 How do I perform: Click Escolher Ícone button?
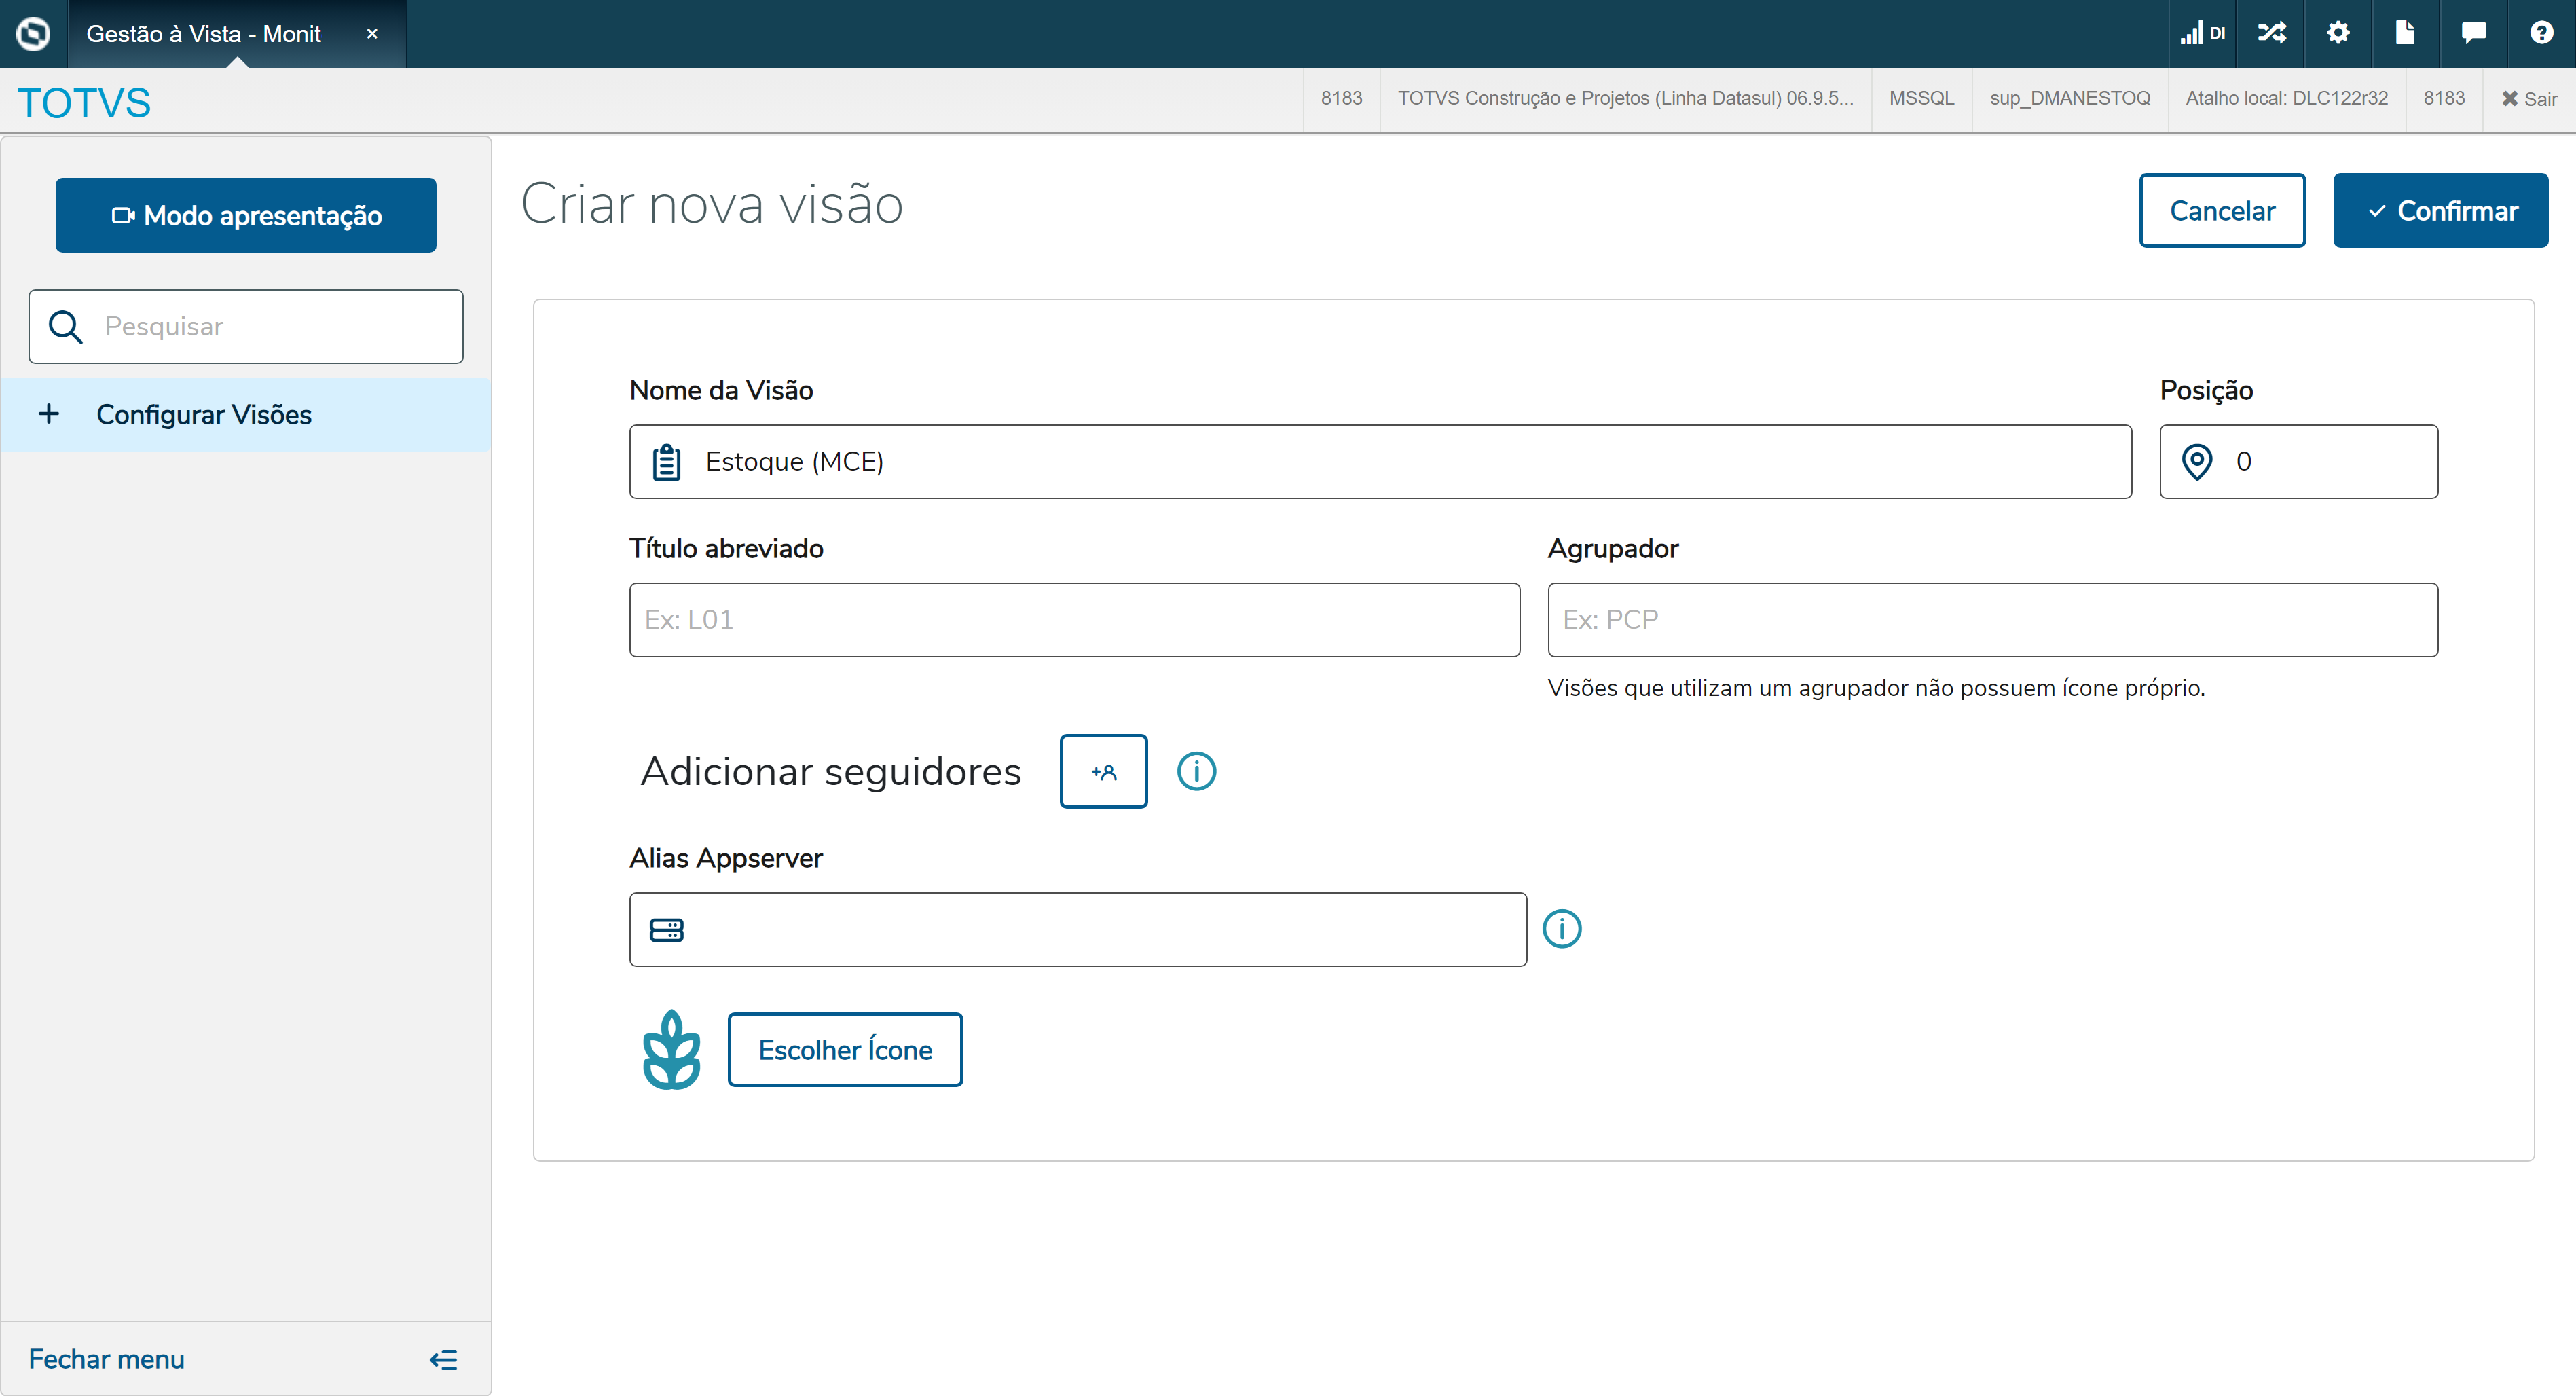pos(845,1049)
